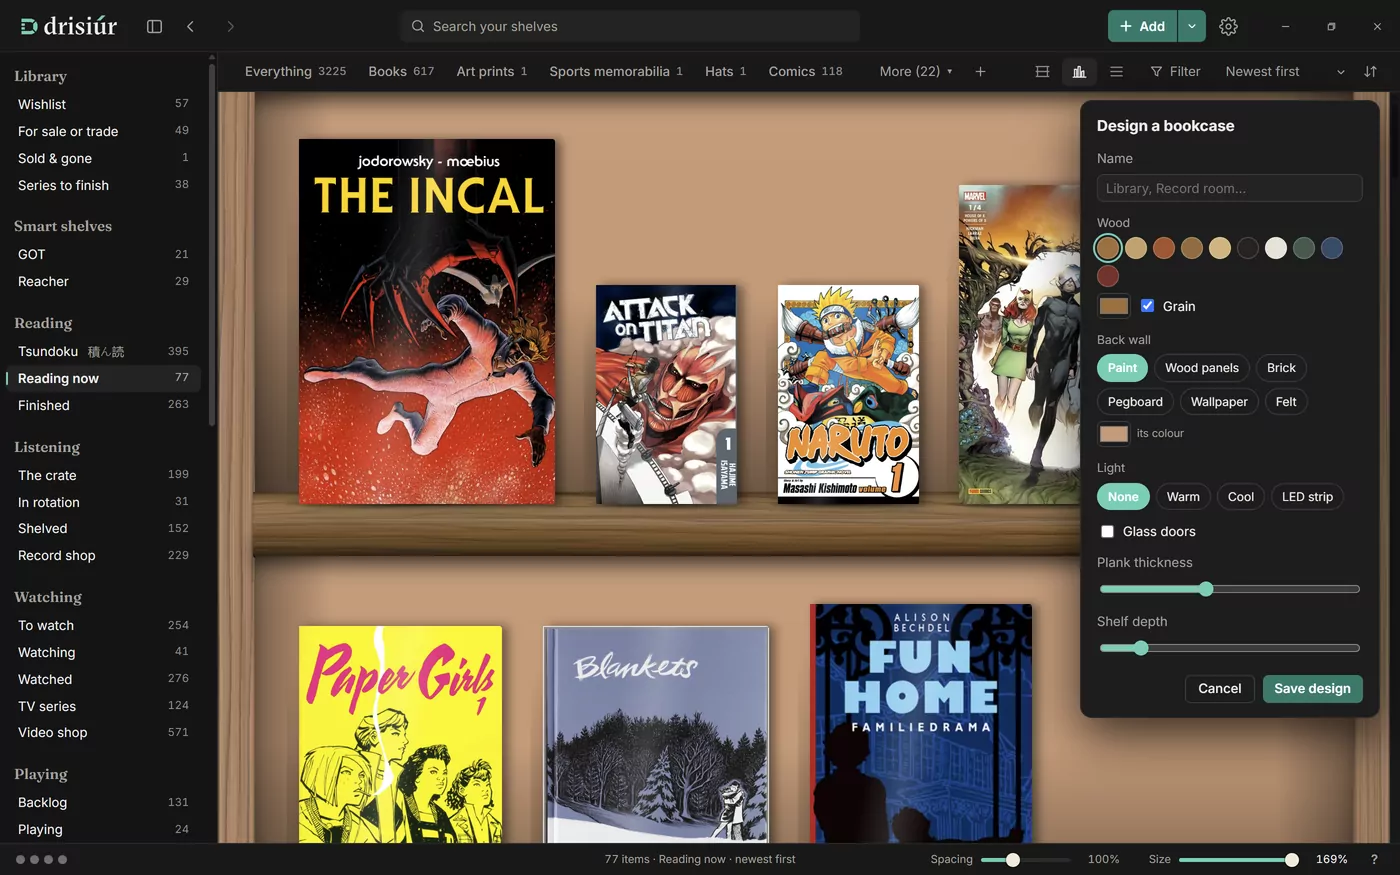Open the Add button dropdown arrow
Viewport: 1400px width, 875px height.
(1191, 27)
